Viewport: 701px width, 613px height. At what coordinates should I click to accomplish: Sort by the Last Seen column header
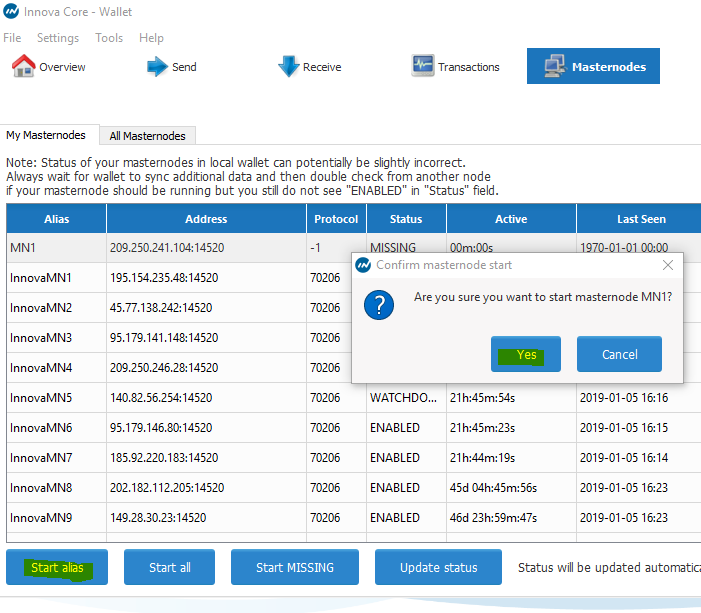coord(641,219)
